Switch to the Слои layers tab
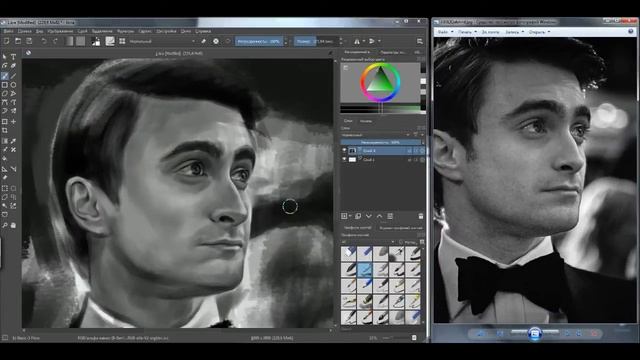The image size is (640, 360). 348,121
